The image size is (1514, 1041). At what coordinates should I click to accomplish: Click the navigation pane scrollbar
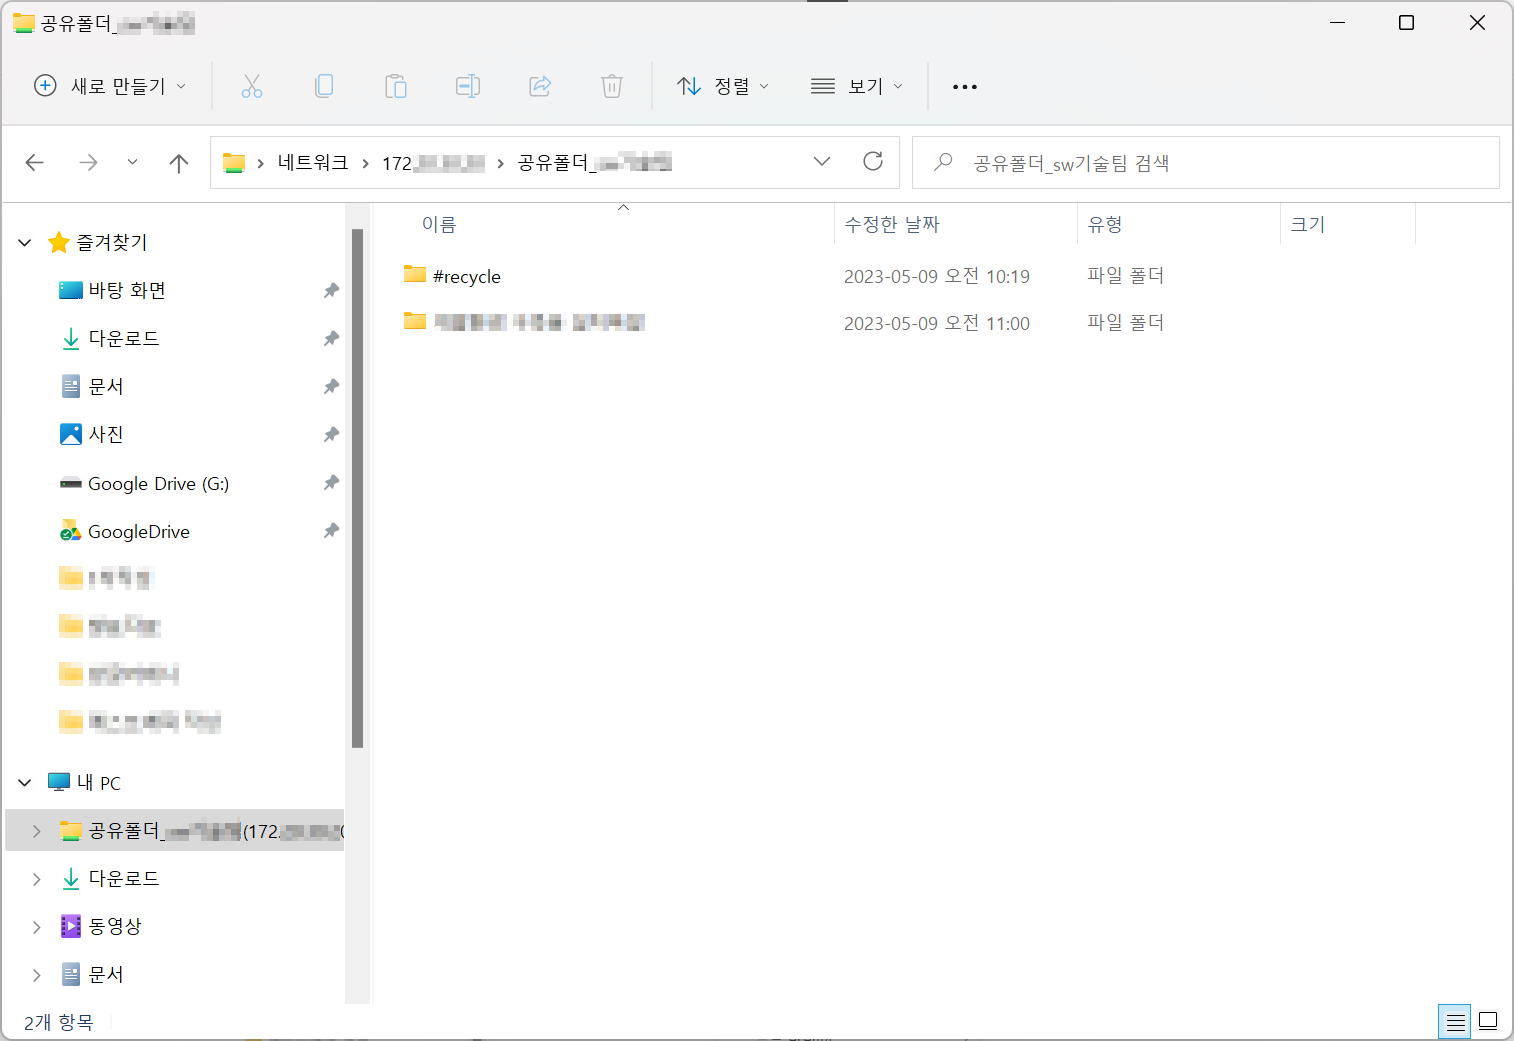point(358,489)
